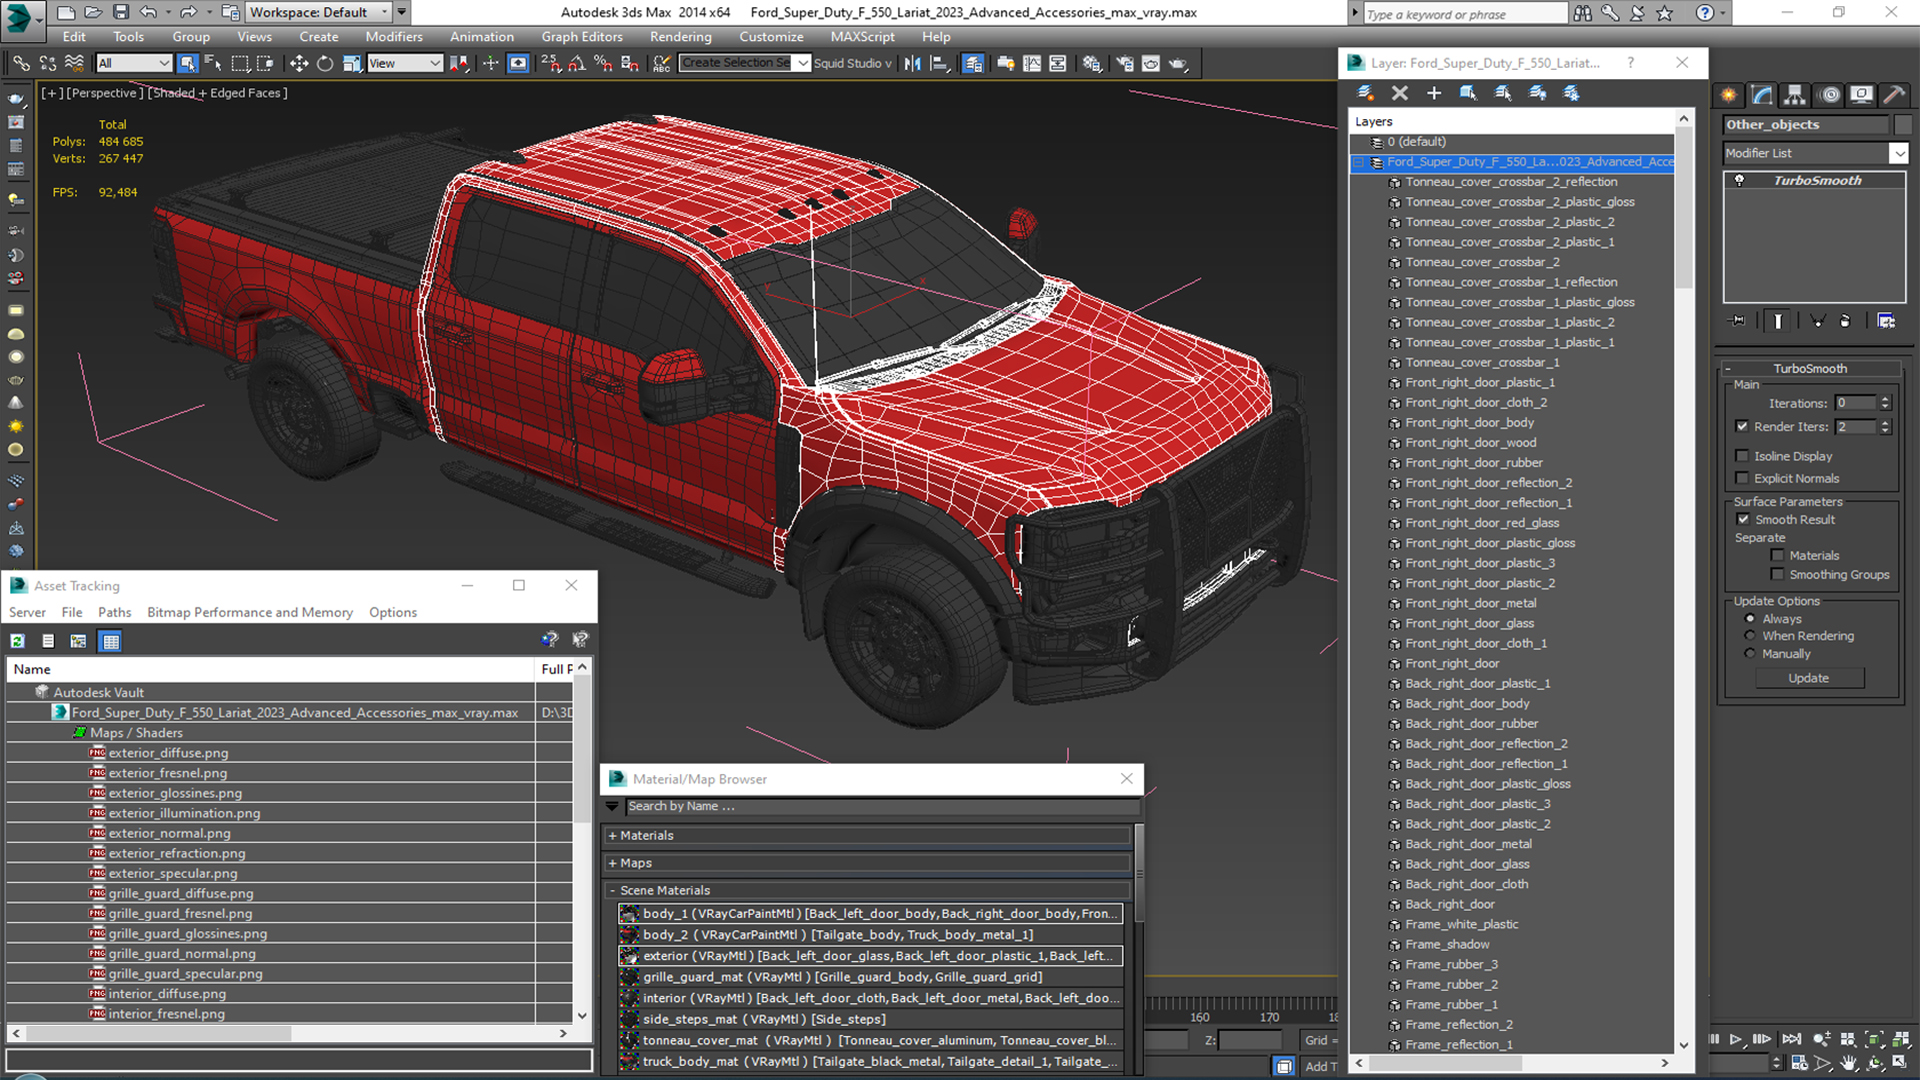Screen dimensions: 1920x1080
Task: Click Delete layer X icon in Layer dialog
Action: click(1400, 93)
